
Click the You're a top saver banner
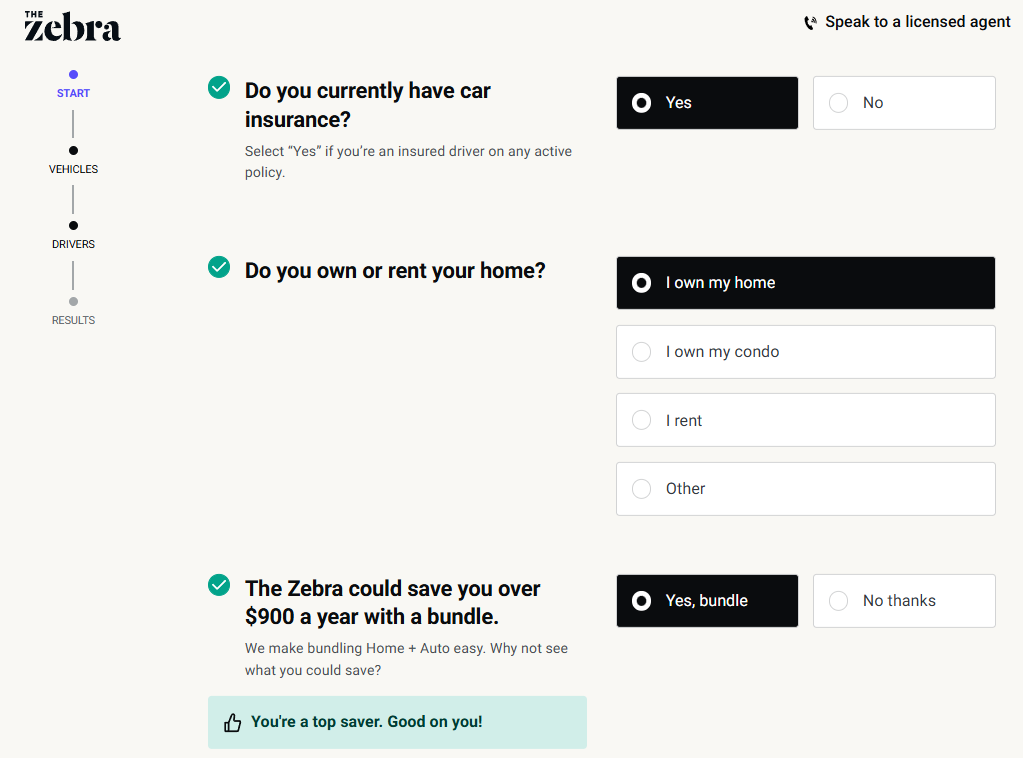click(396, 722)
